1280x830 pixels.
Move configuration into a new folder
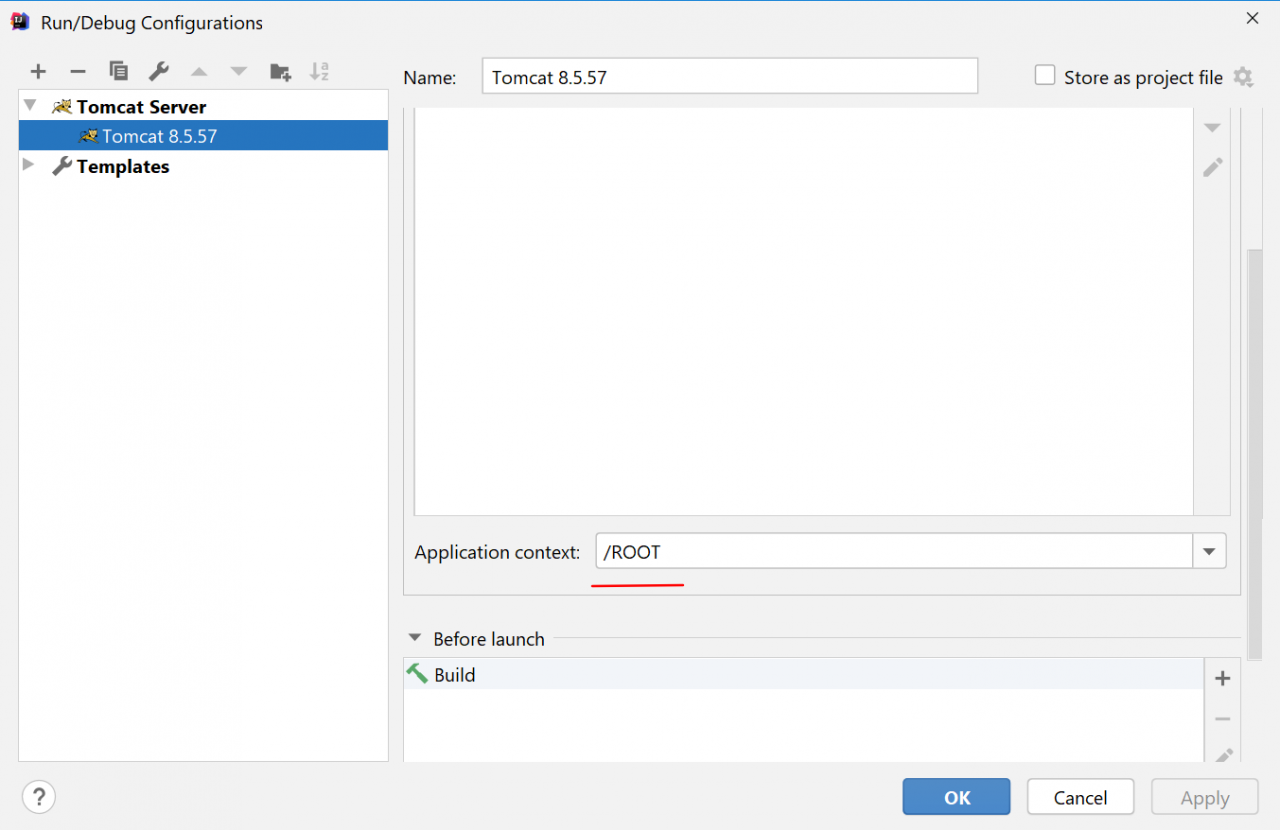[280, 71]
